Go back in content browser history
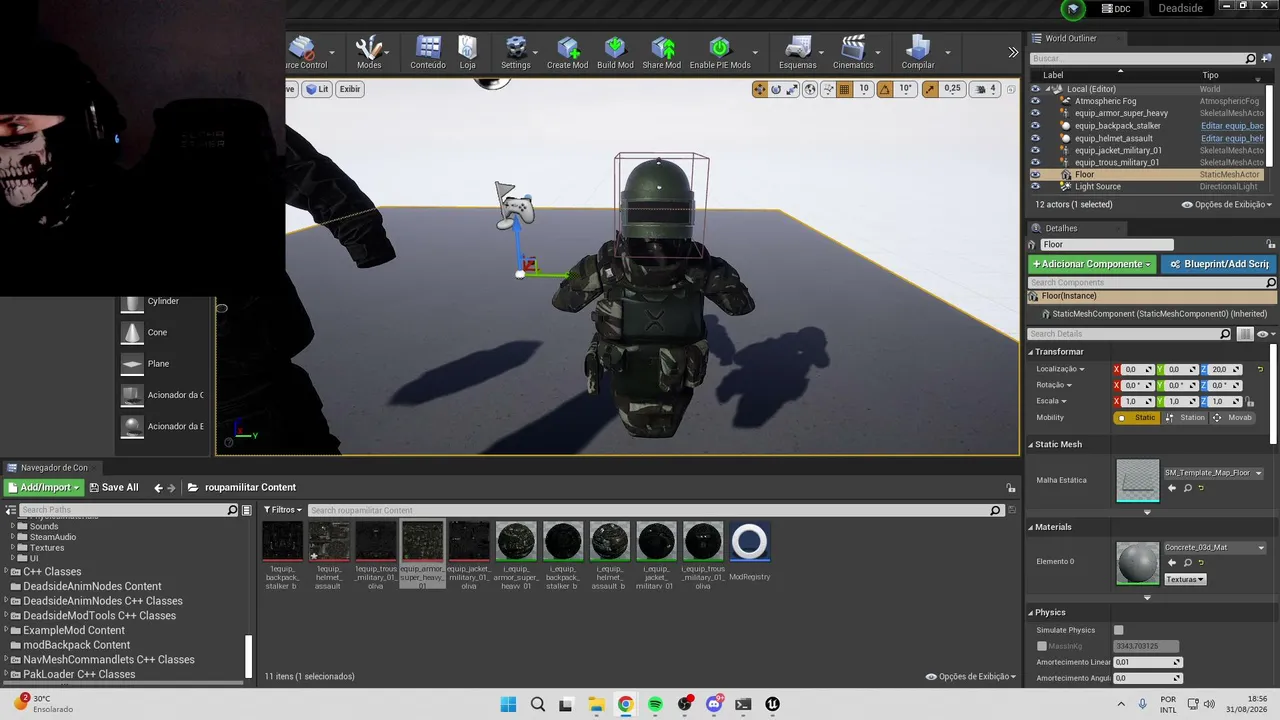Image resolution: width=1280 pixels, height=720 pixels. point(158,488)
